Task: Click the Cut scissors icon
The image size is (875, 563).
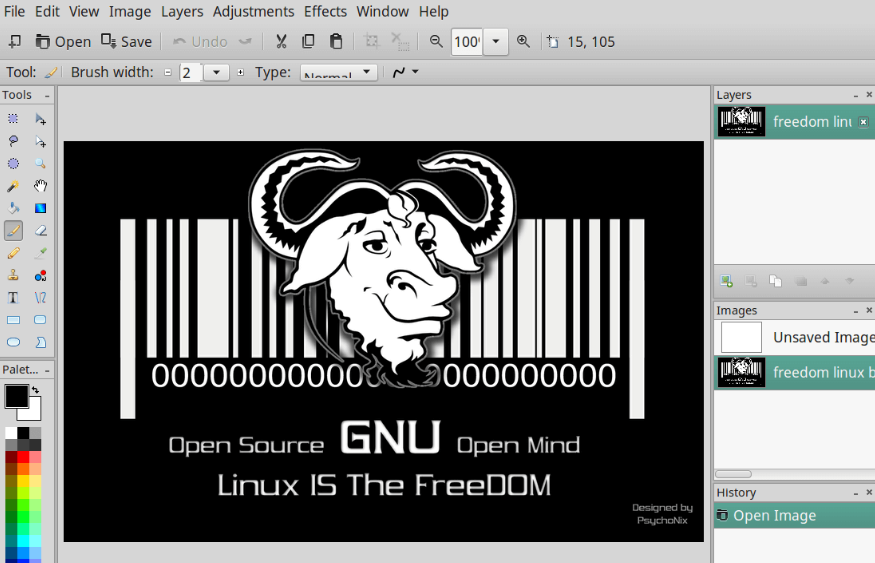Action: (281, 41)
